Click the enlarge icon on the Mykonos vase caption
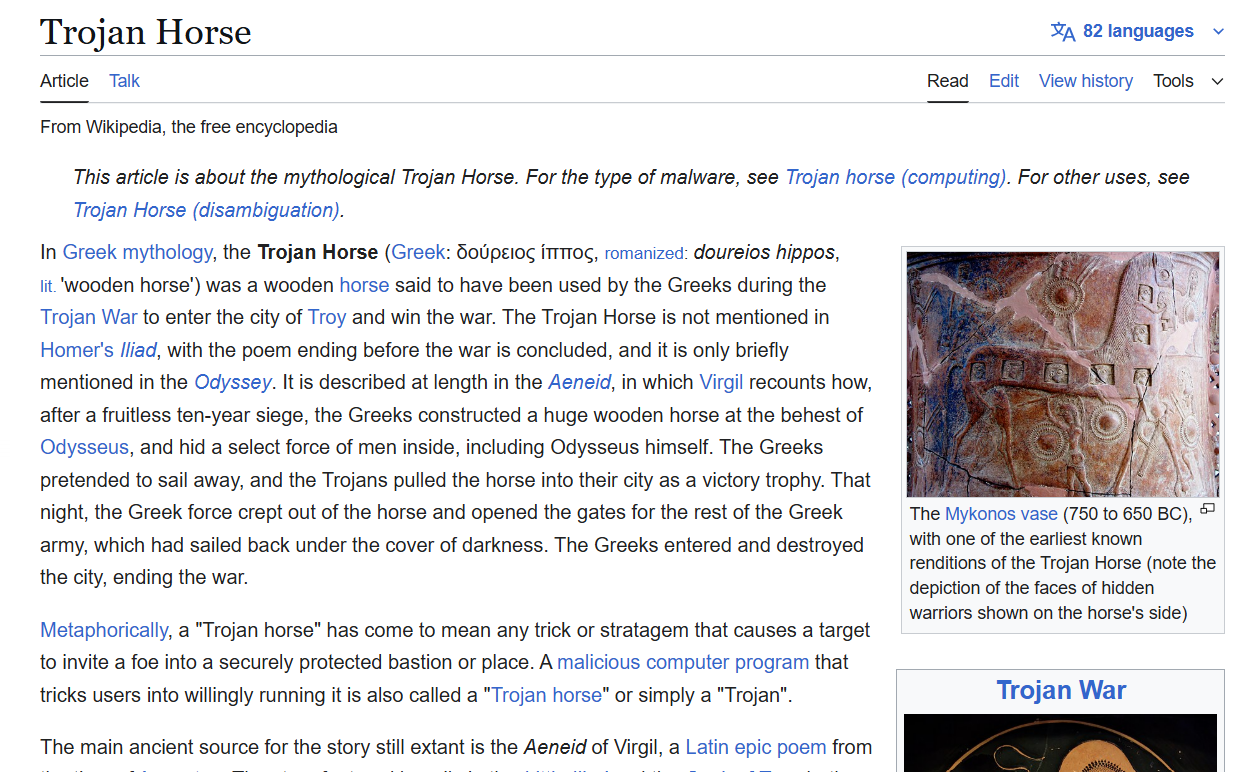The width and height of the screenshot is (1246, 772). pyautogui.click(x=1207, y=509)
